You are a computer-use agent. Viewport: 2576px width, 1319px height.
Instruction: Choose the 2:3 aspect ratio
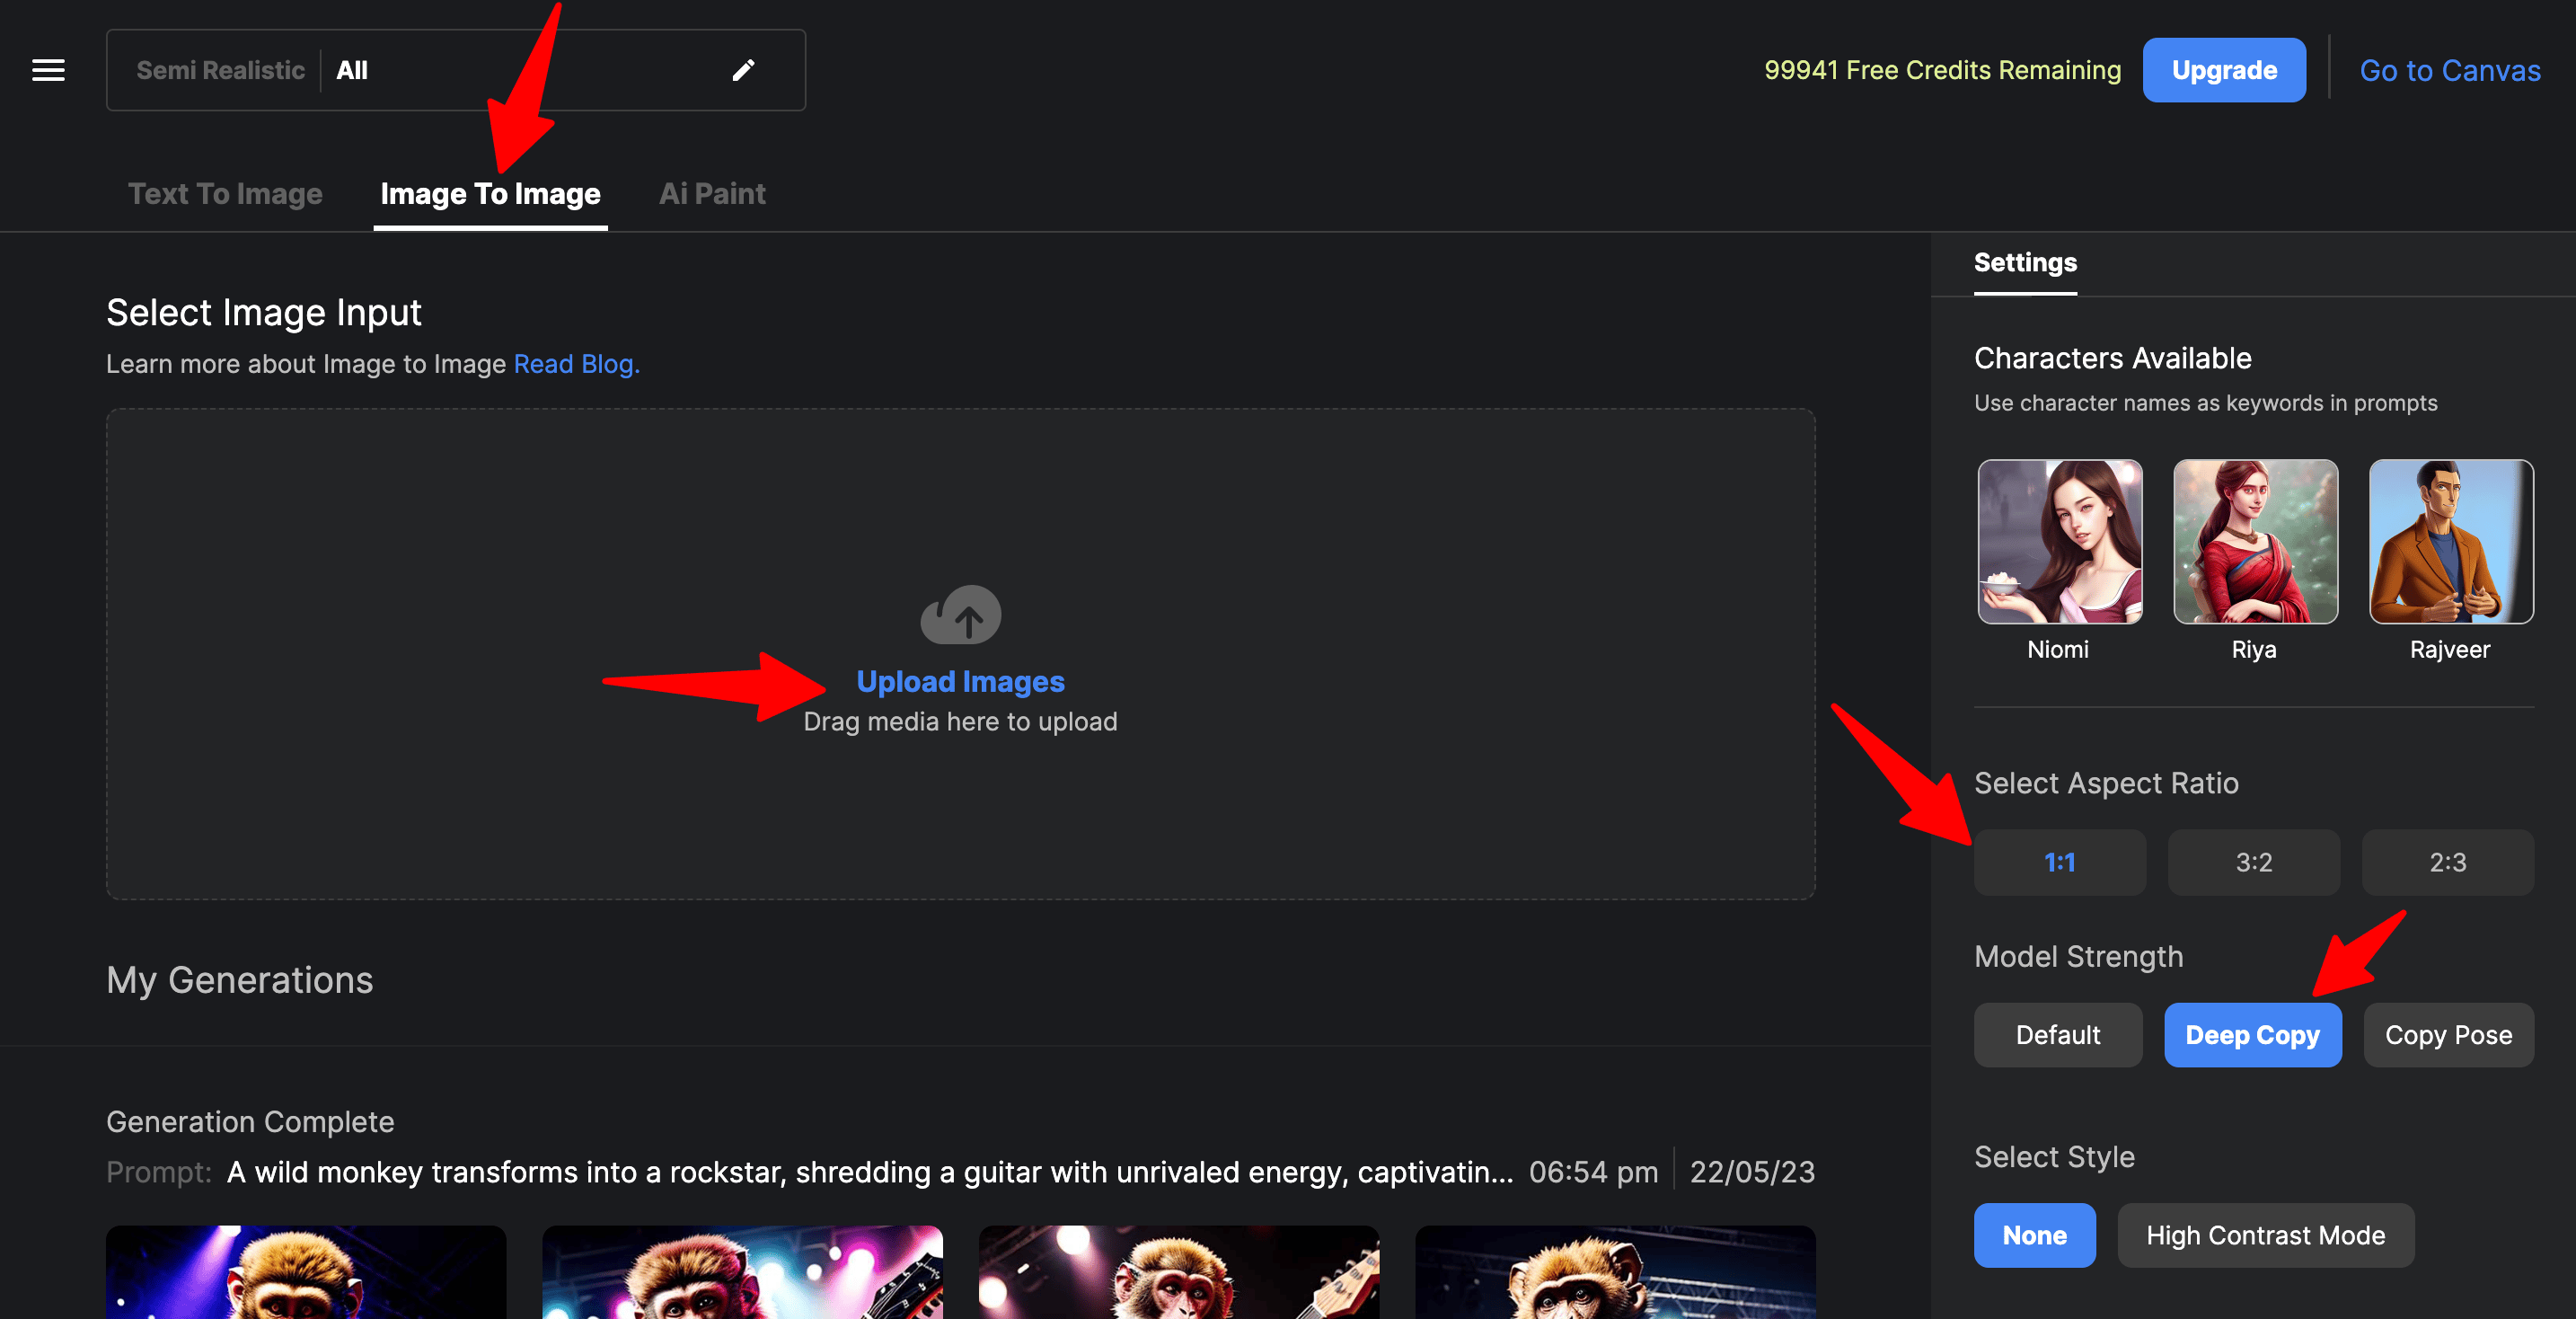coord(2447,862)
